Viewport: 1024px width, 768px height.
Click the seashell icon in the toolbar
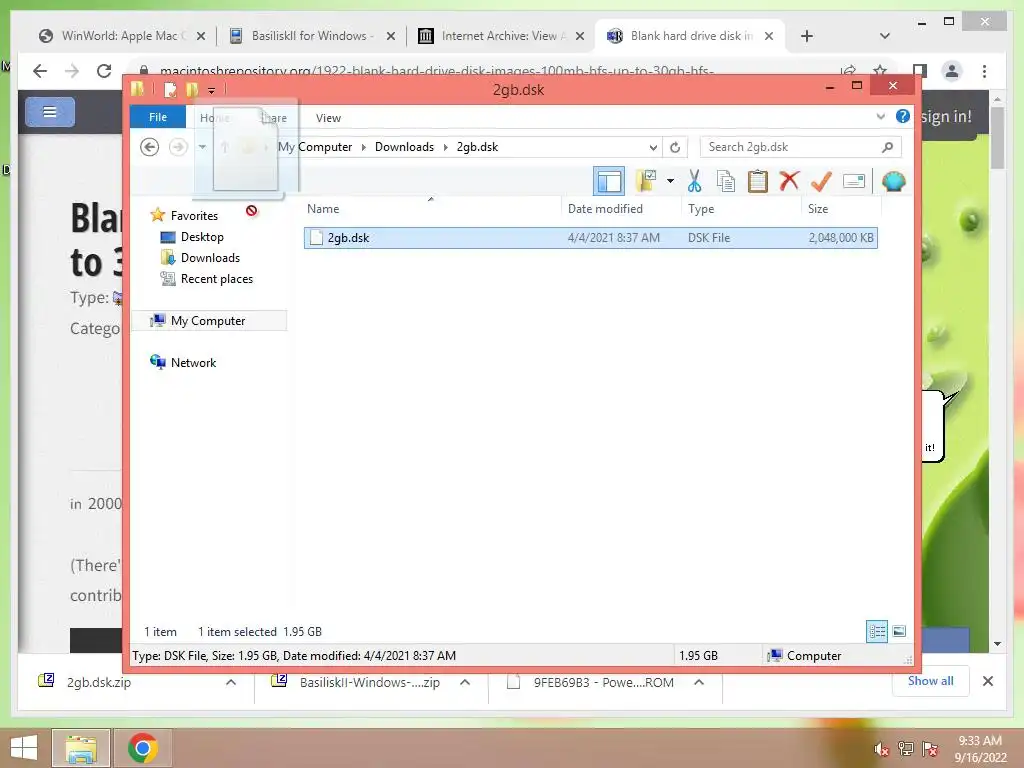click(893, 181)
